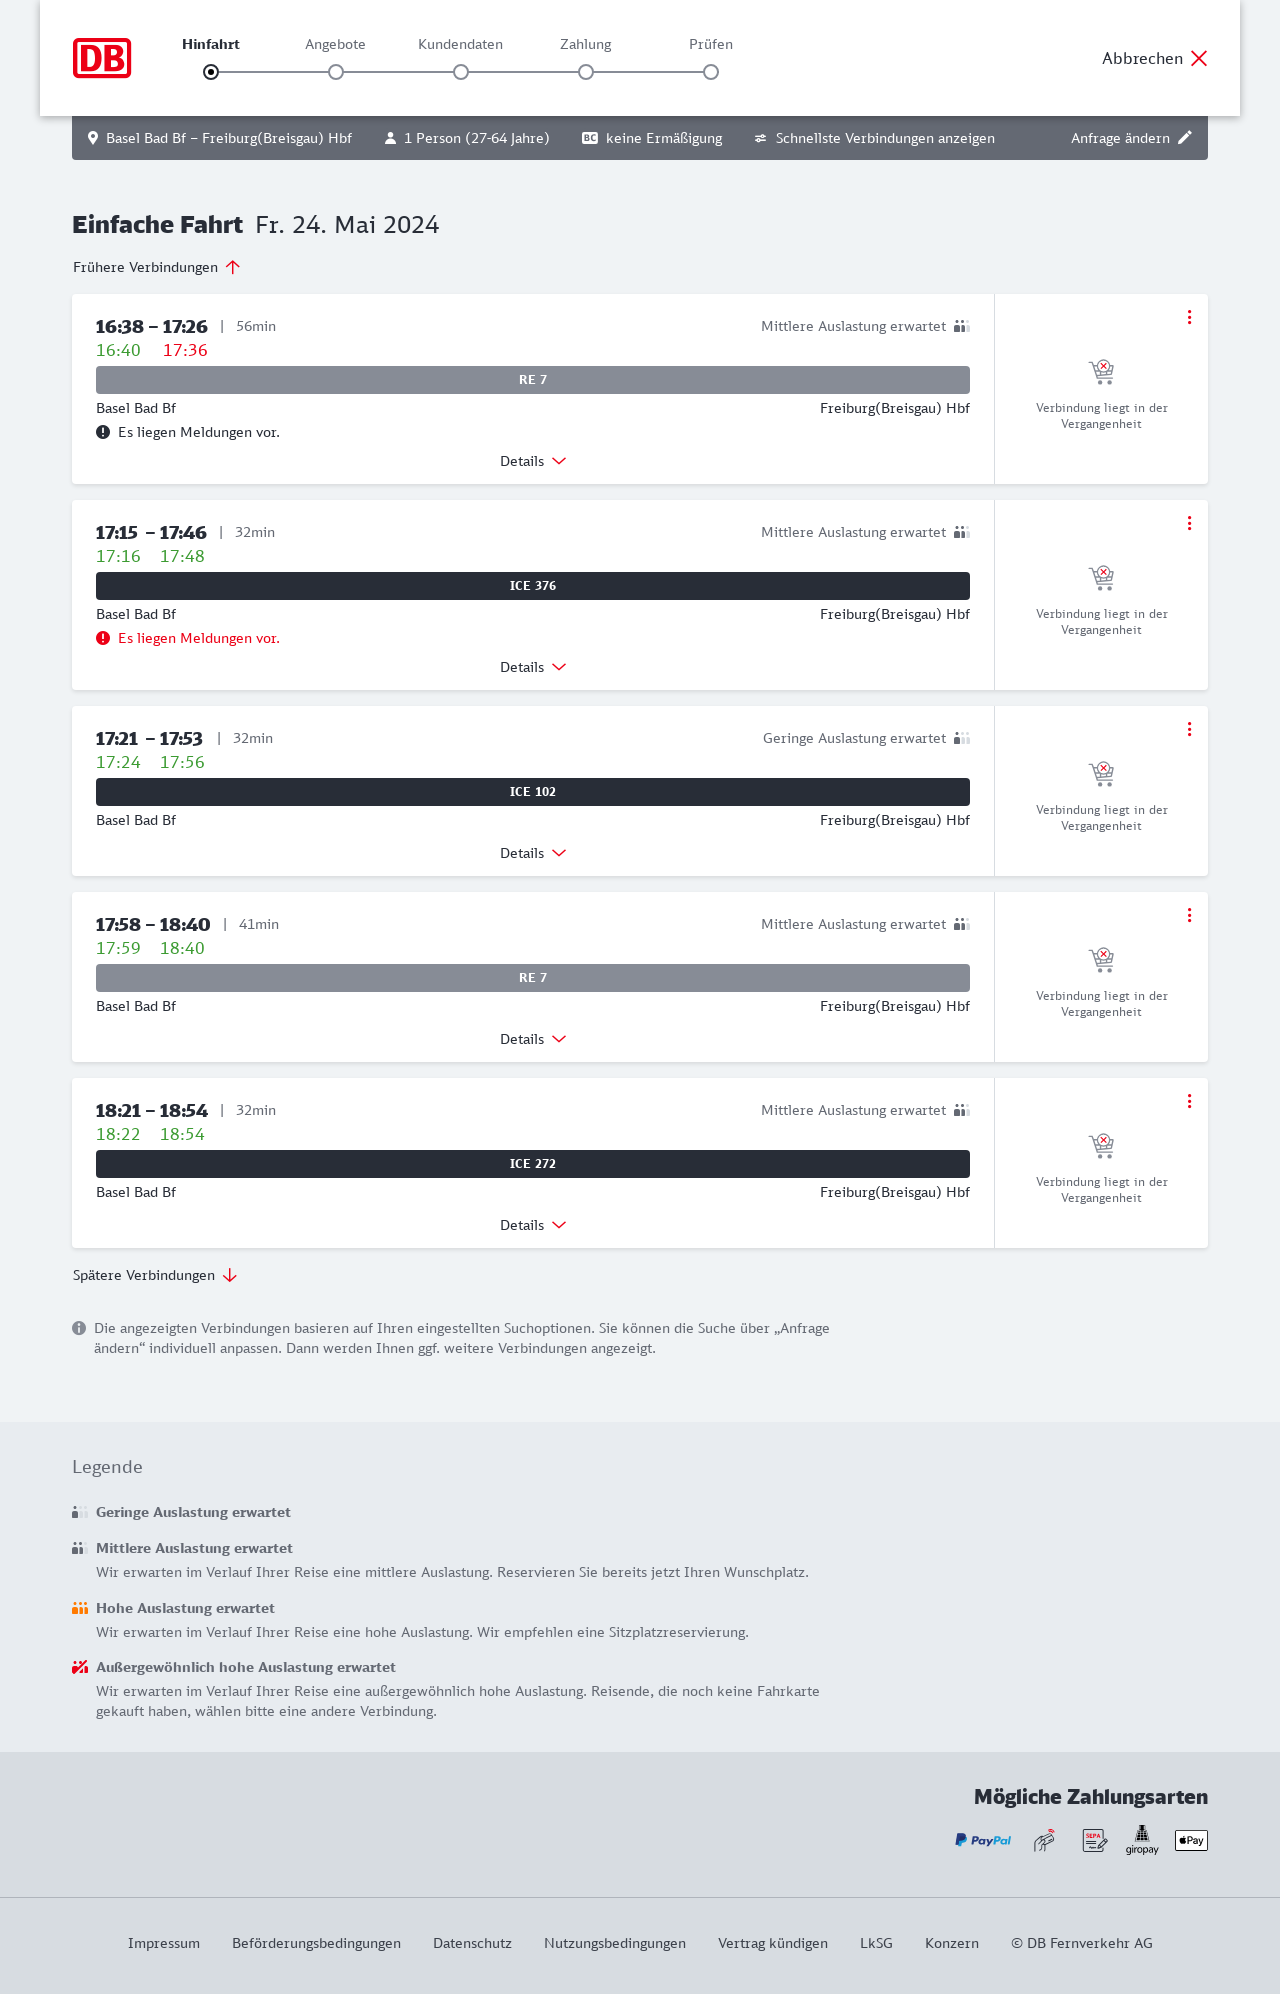Load Spätere Verbindungen
Screen dimensions: 1280x1994
coord(155,1275)
